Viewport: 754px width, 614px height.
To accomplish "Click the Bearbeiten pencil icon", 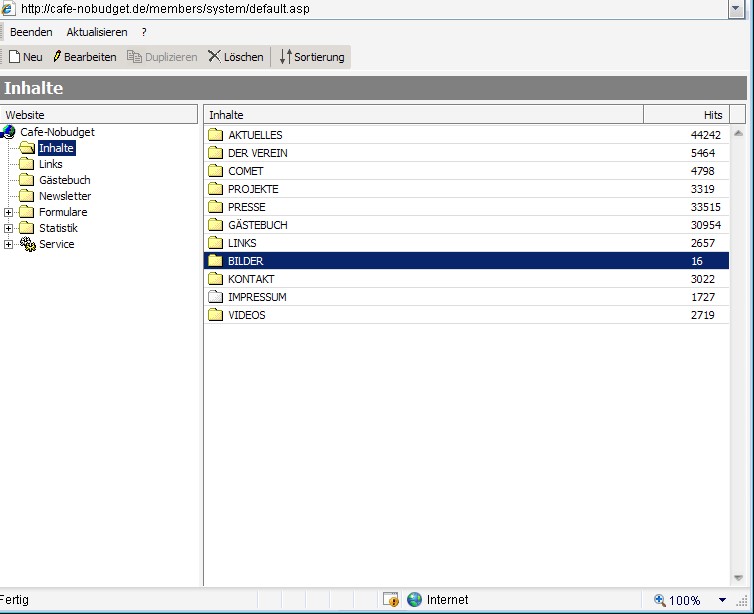I will [x=57, y=57].
